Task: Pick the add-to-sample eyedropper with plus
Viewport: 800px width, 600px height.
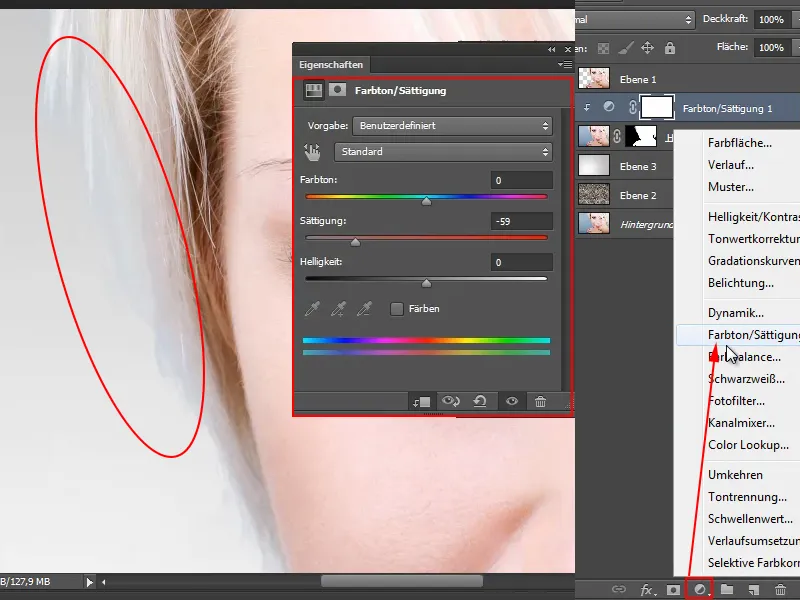Action: coord(338,309)
